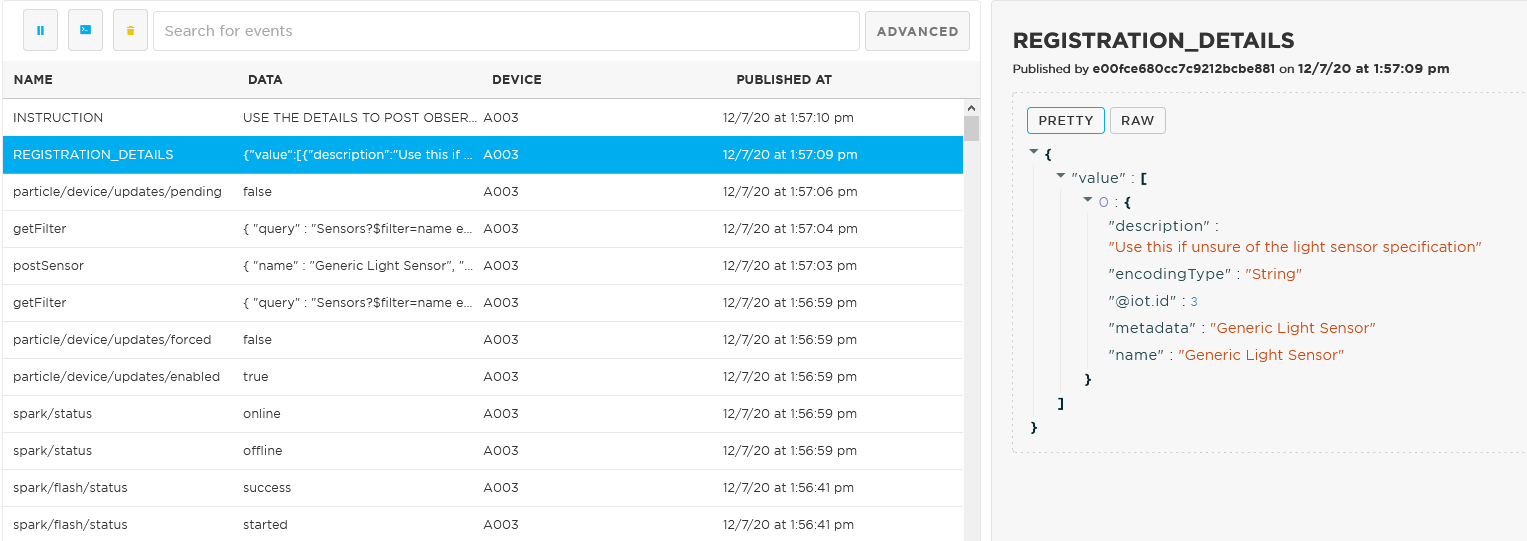The height and width of the screenshot is (541, 1527).
Task: Click the DATA column header
Action: click(265, 80)
